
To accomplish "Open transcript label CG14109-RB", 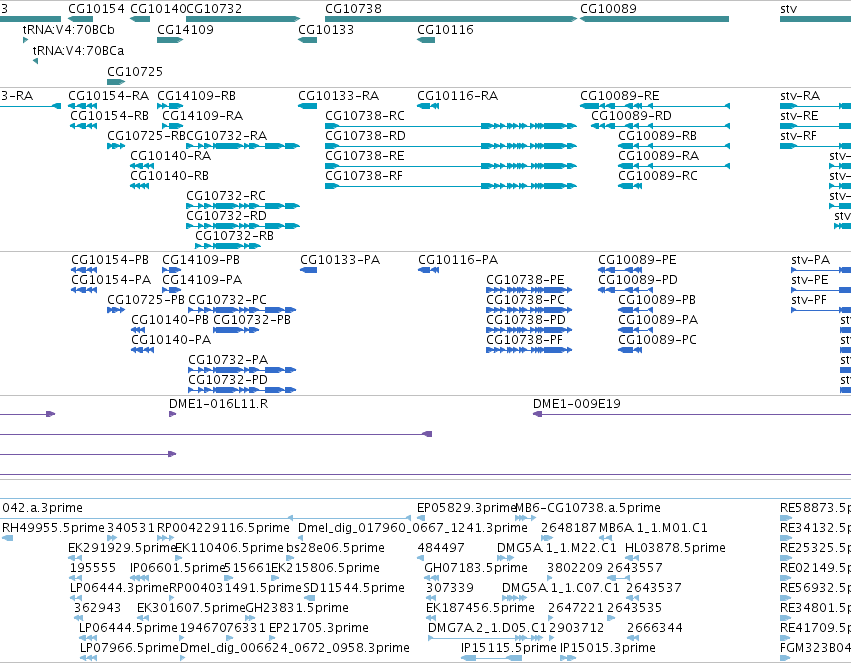I will pyautogui.click(x=196, y=96).
